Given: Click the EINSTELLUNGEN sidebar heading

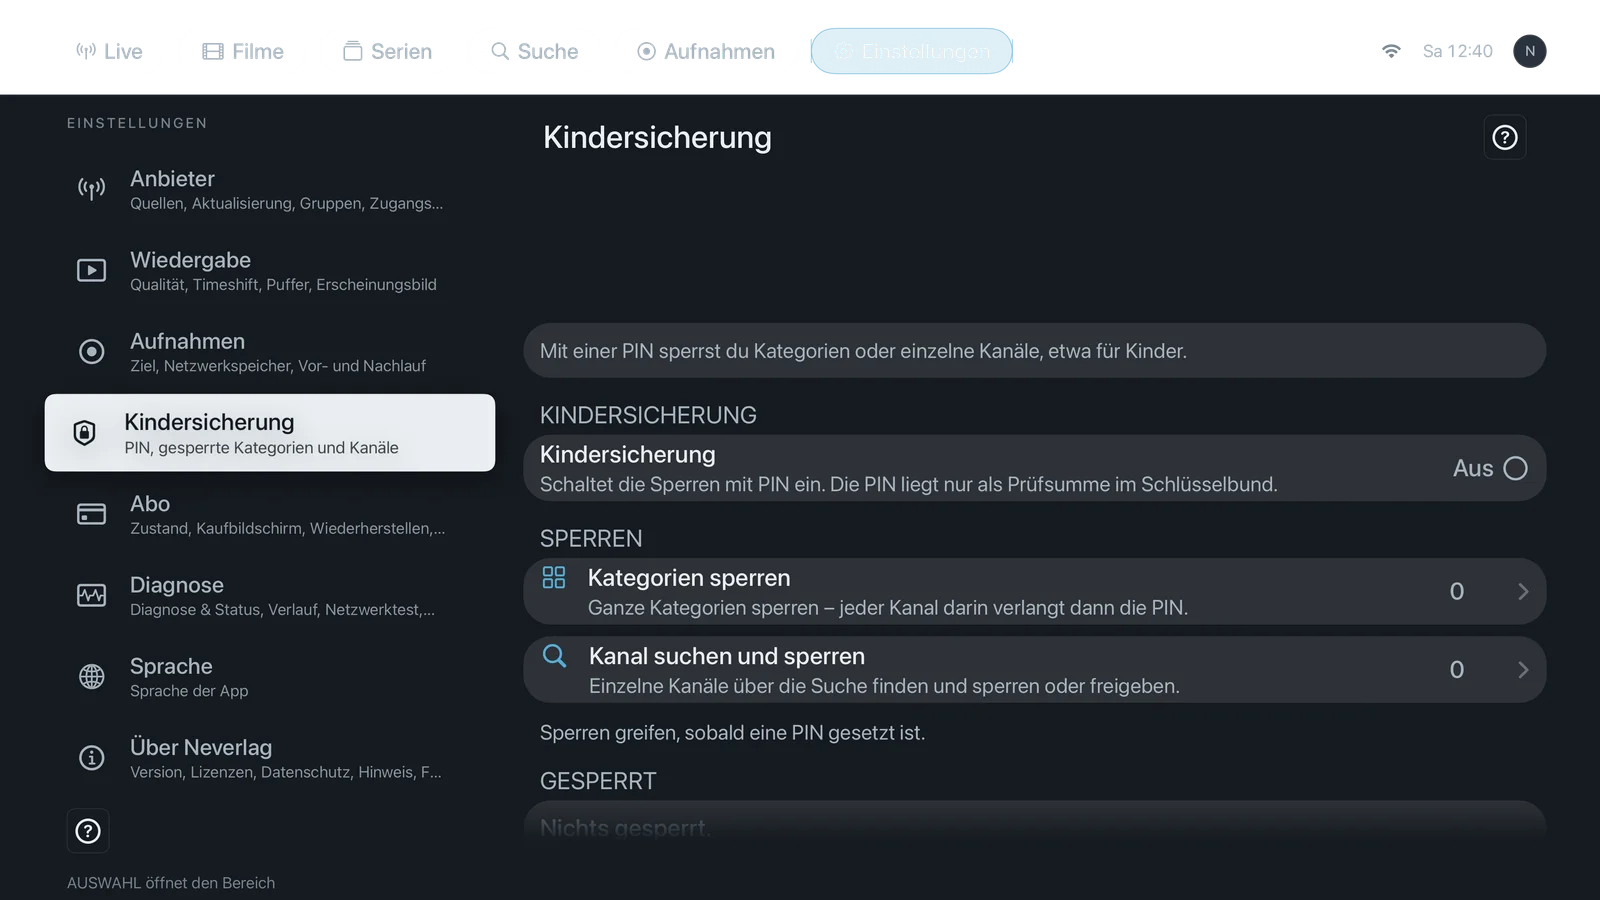Looking at the screenshot, I should pos(137,123).
